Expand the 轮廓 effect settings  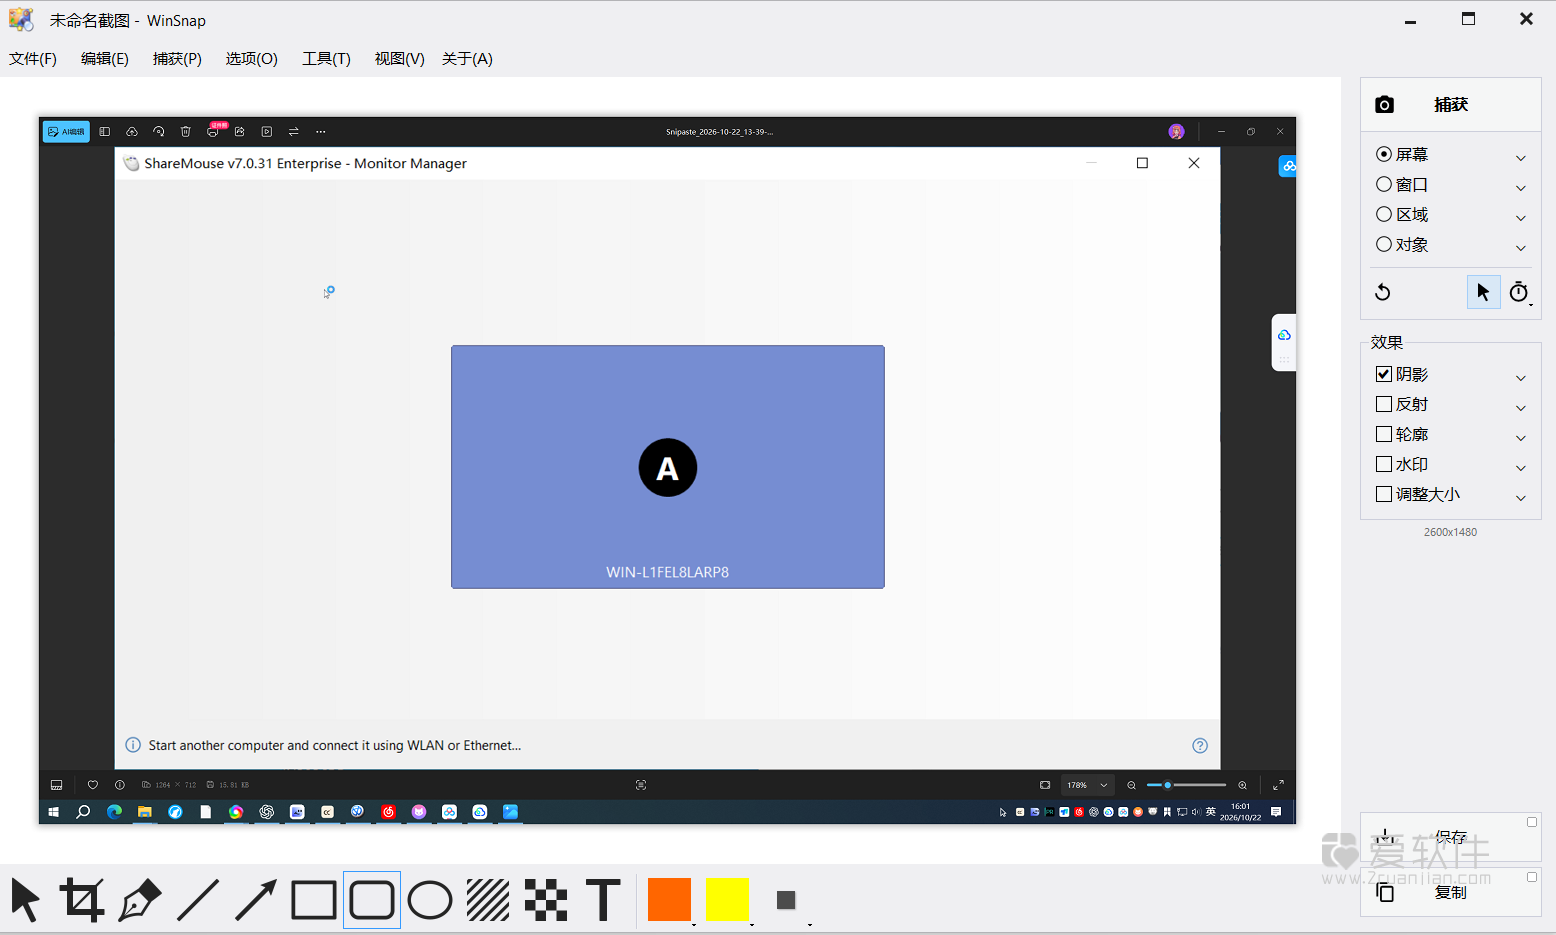point(1521,438)
